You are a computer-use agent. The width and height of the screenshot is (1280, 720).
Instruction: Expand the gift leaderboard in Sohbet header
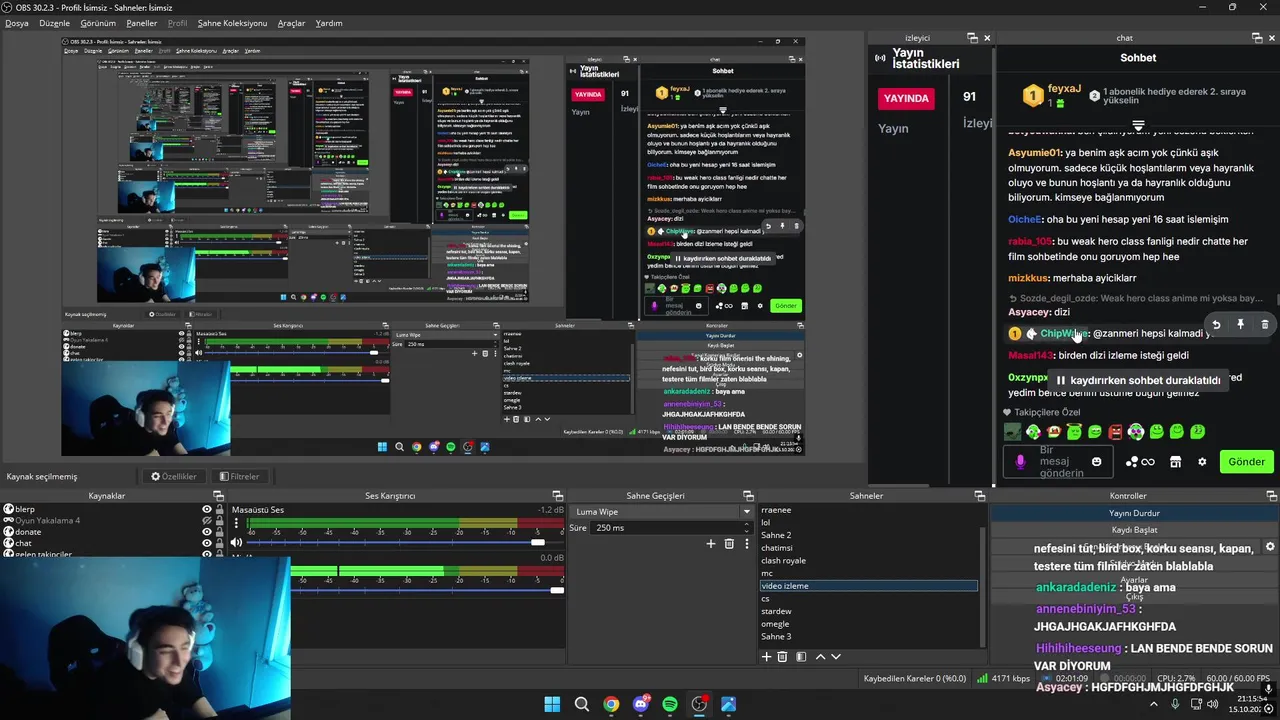1138,126
